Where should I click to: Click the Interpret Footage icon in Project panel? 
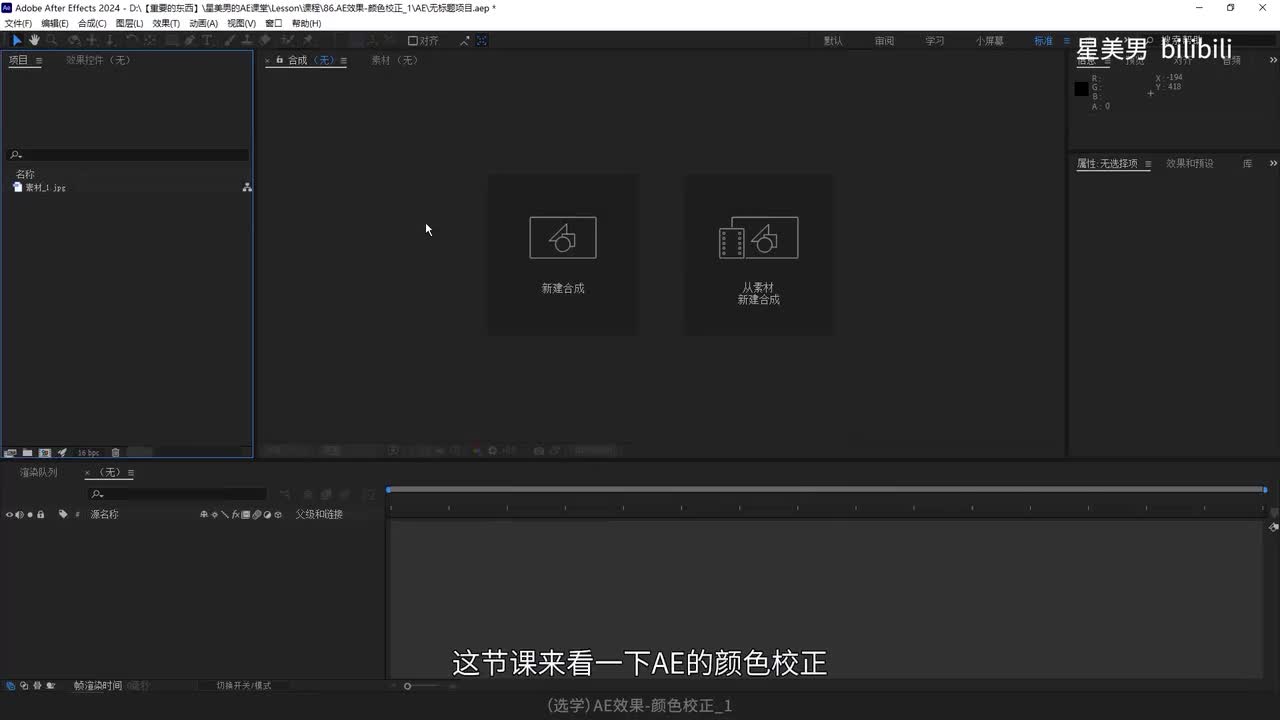coord(10,453)
